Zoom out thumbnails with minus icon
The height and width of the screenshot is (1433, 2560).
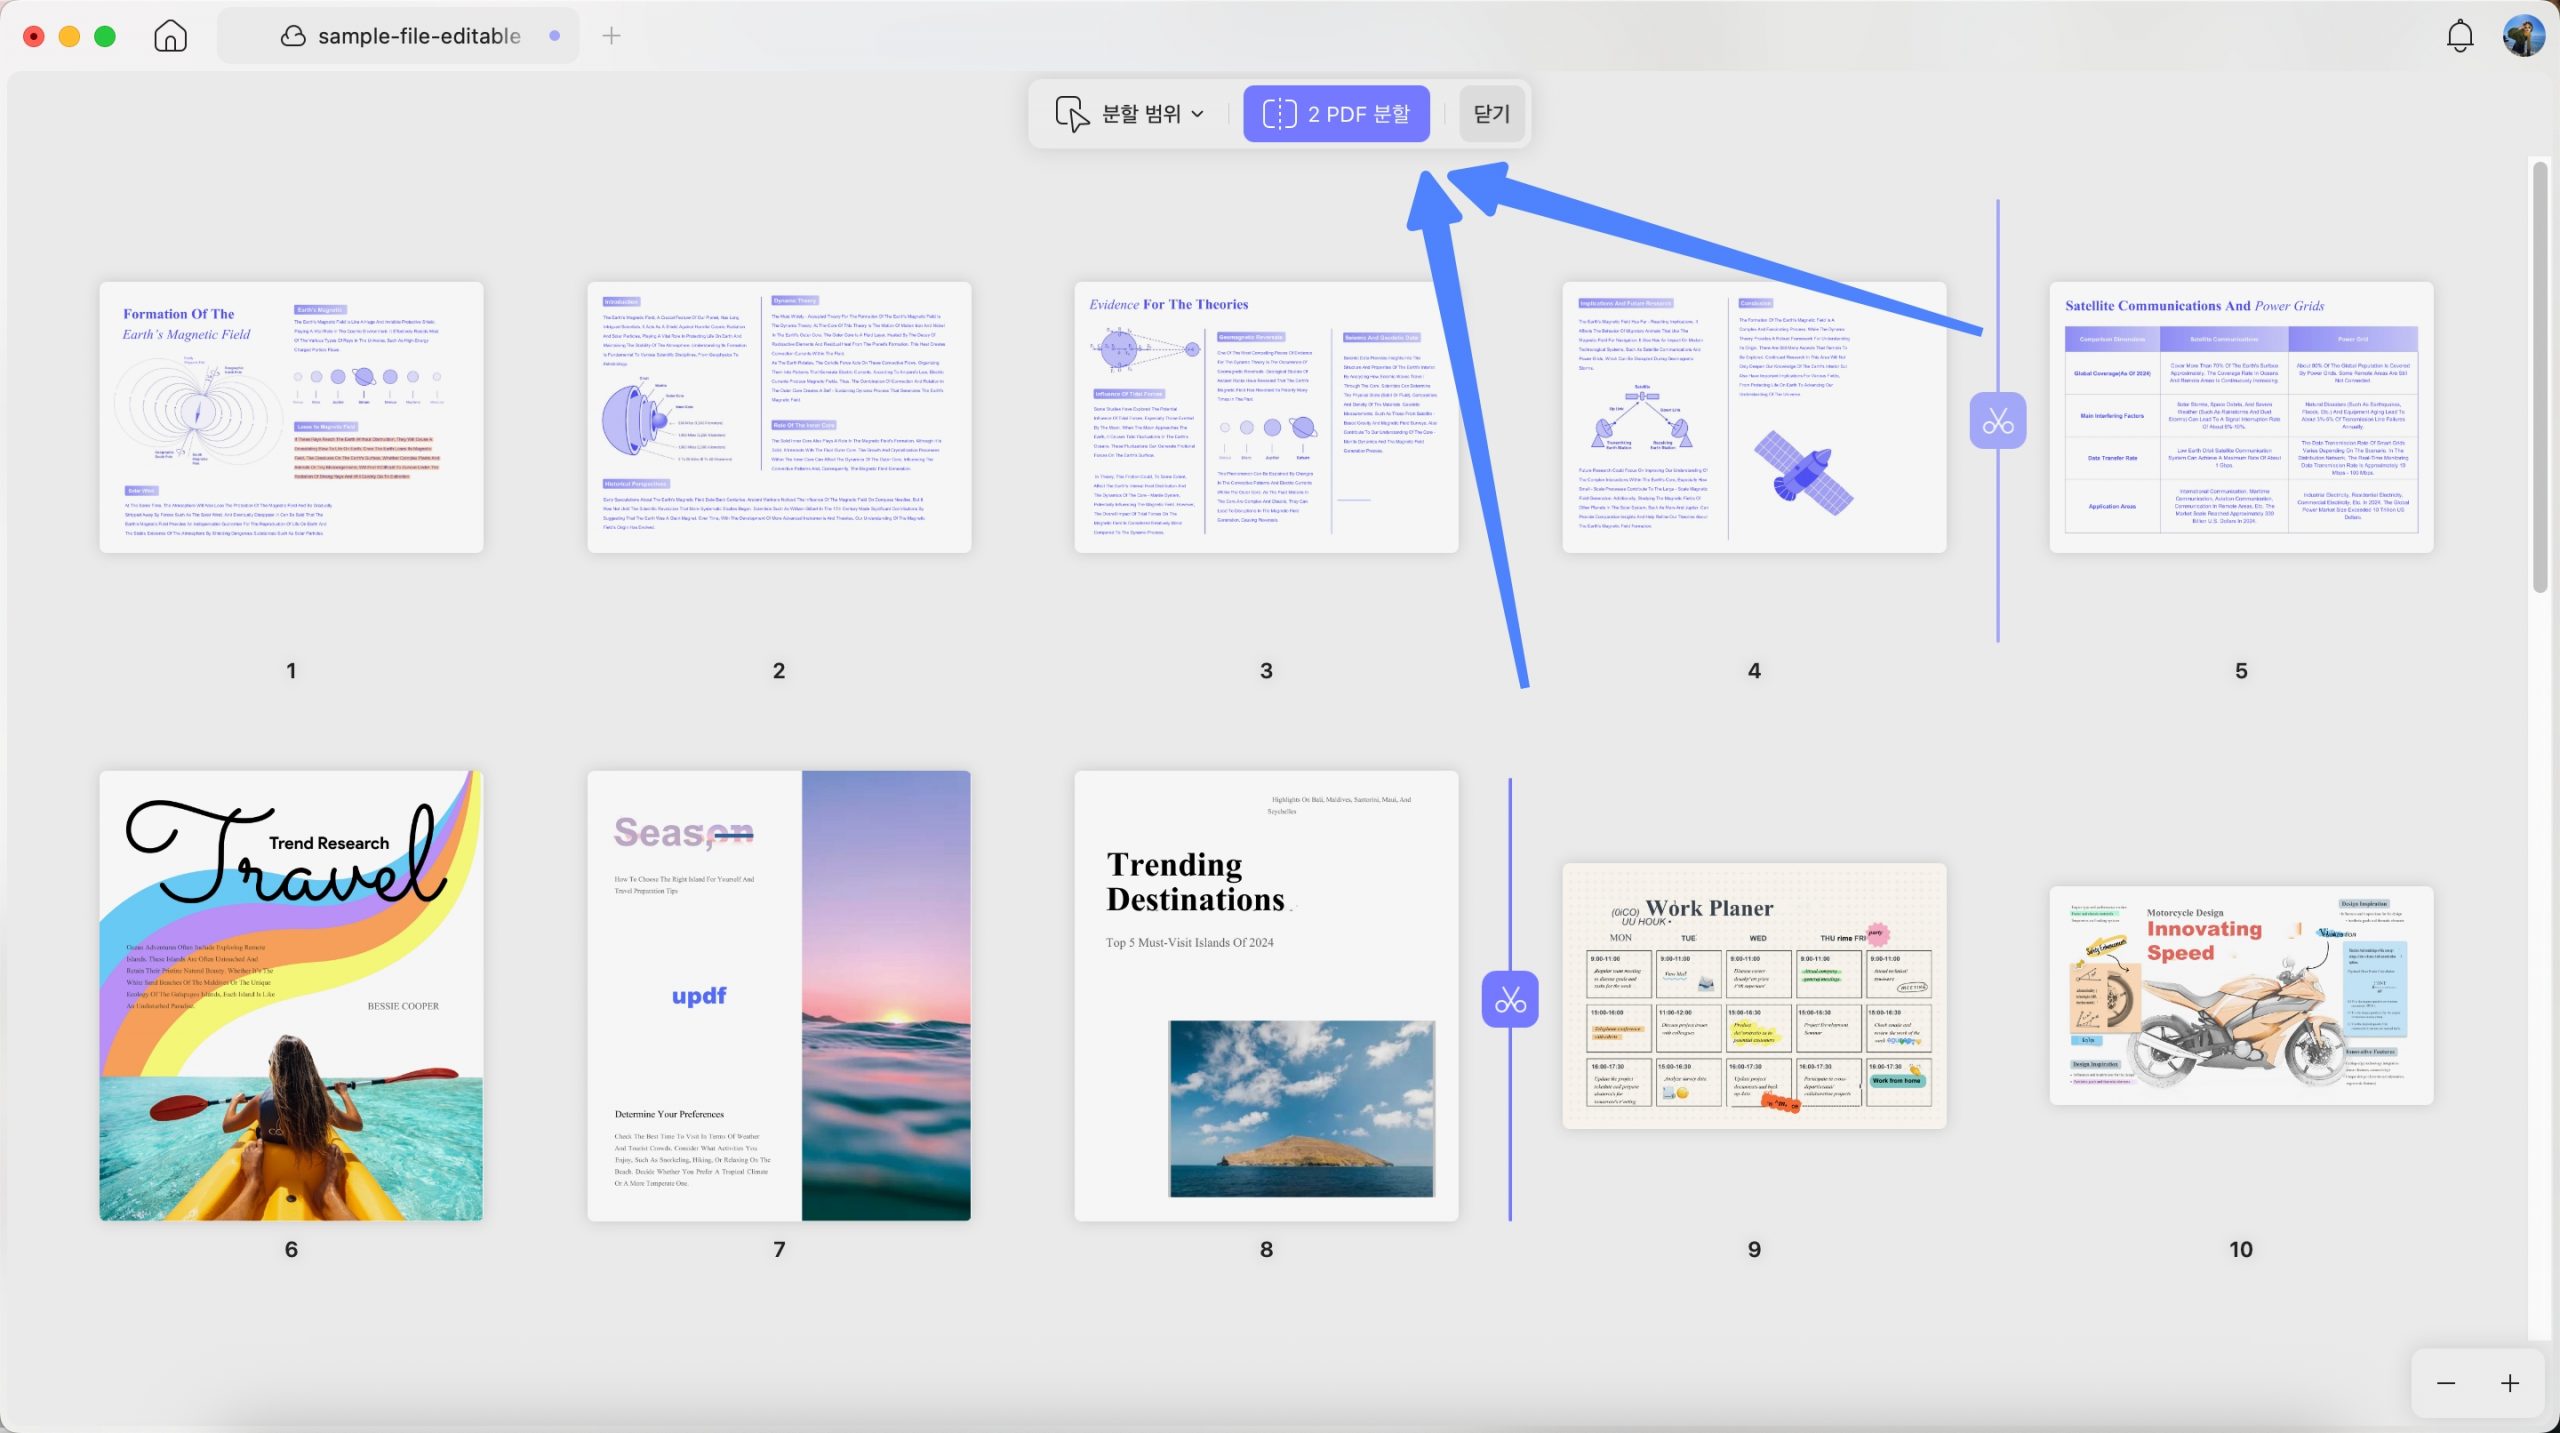click(2446, 1383)
